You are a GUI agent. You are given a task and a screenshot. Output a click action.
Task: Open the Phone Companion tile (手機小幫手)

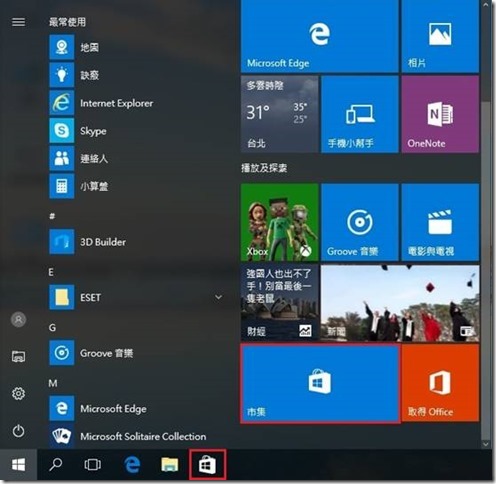tap(360, 114)
